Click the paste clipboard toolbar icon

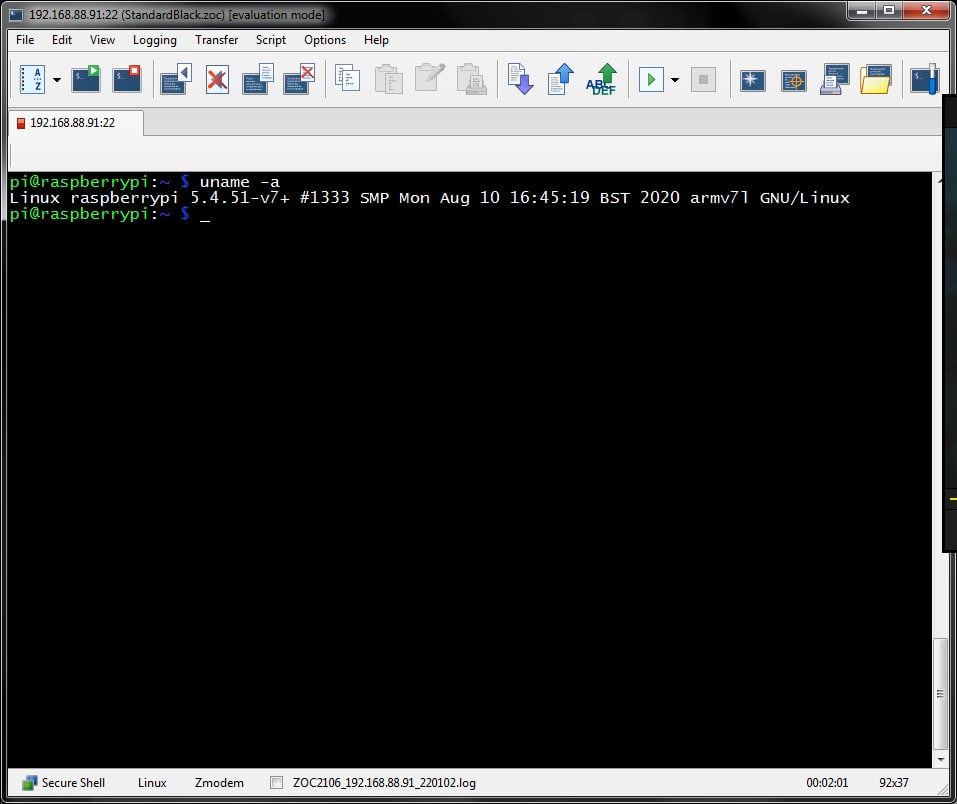(389, 79)
